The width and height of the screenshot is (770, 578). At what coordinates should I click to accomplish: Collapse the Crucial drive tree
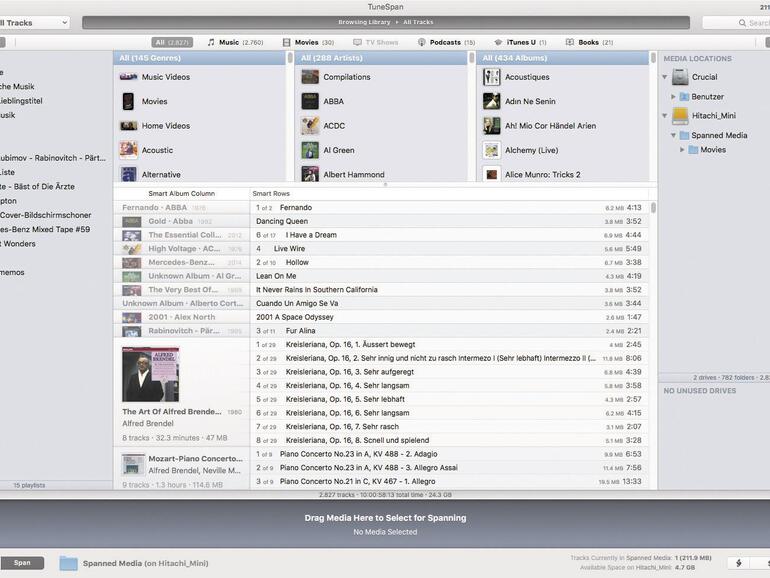664,77
